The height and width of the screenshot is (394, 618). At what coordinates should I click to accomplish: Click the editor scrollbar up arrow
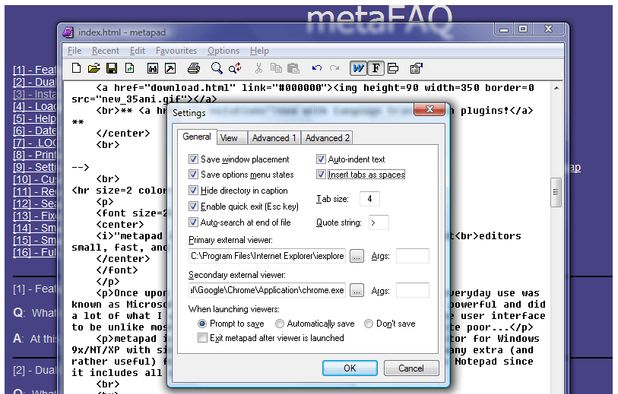pos(556,88)
